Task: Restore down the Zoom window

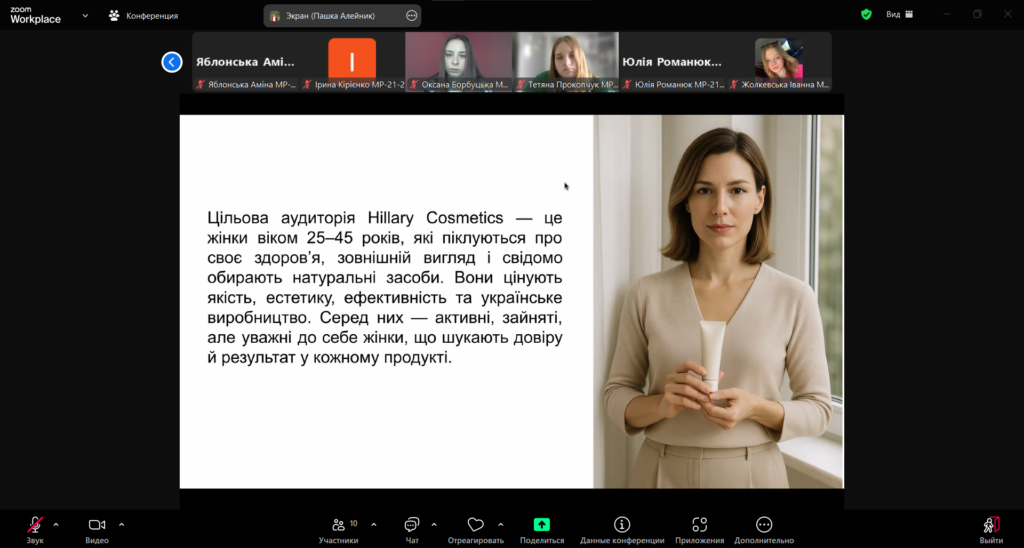Action: point(977,14)
